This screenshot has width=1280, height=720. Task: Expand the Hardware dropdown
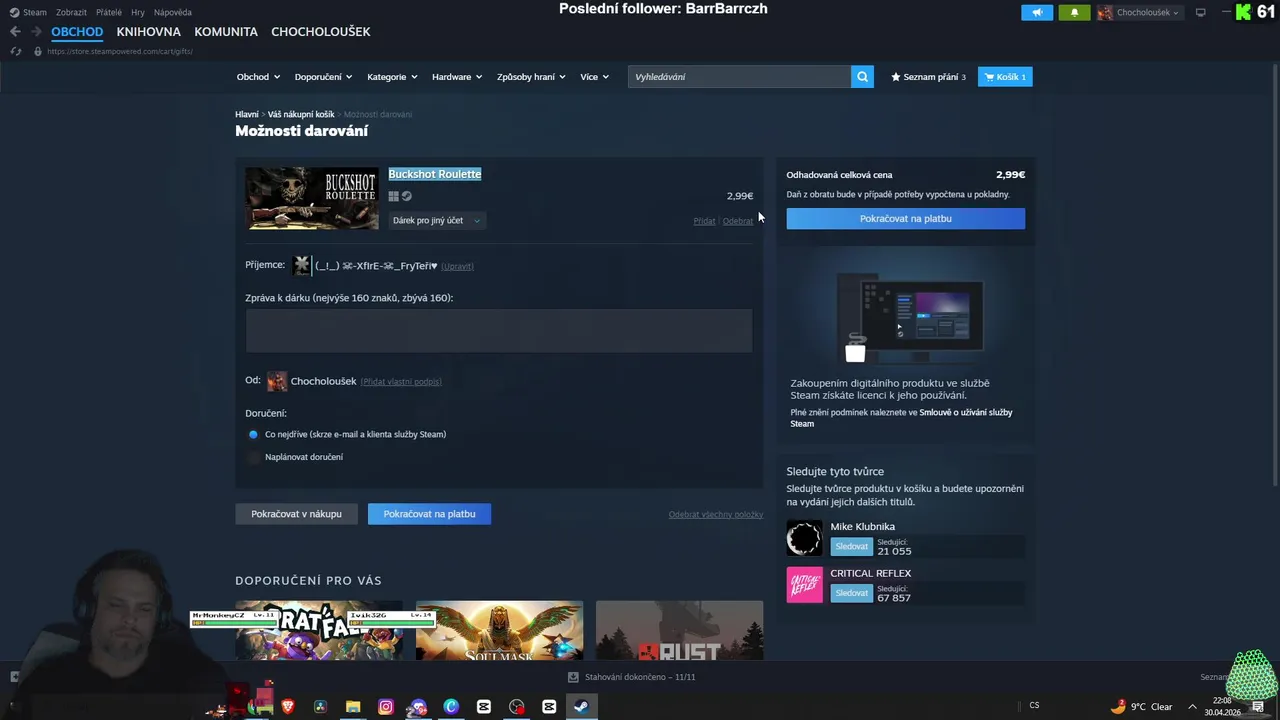(x=457, y=77)
